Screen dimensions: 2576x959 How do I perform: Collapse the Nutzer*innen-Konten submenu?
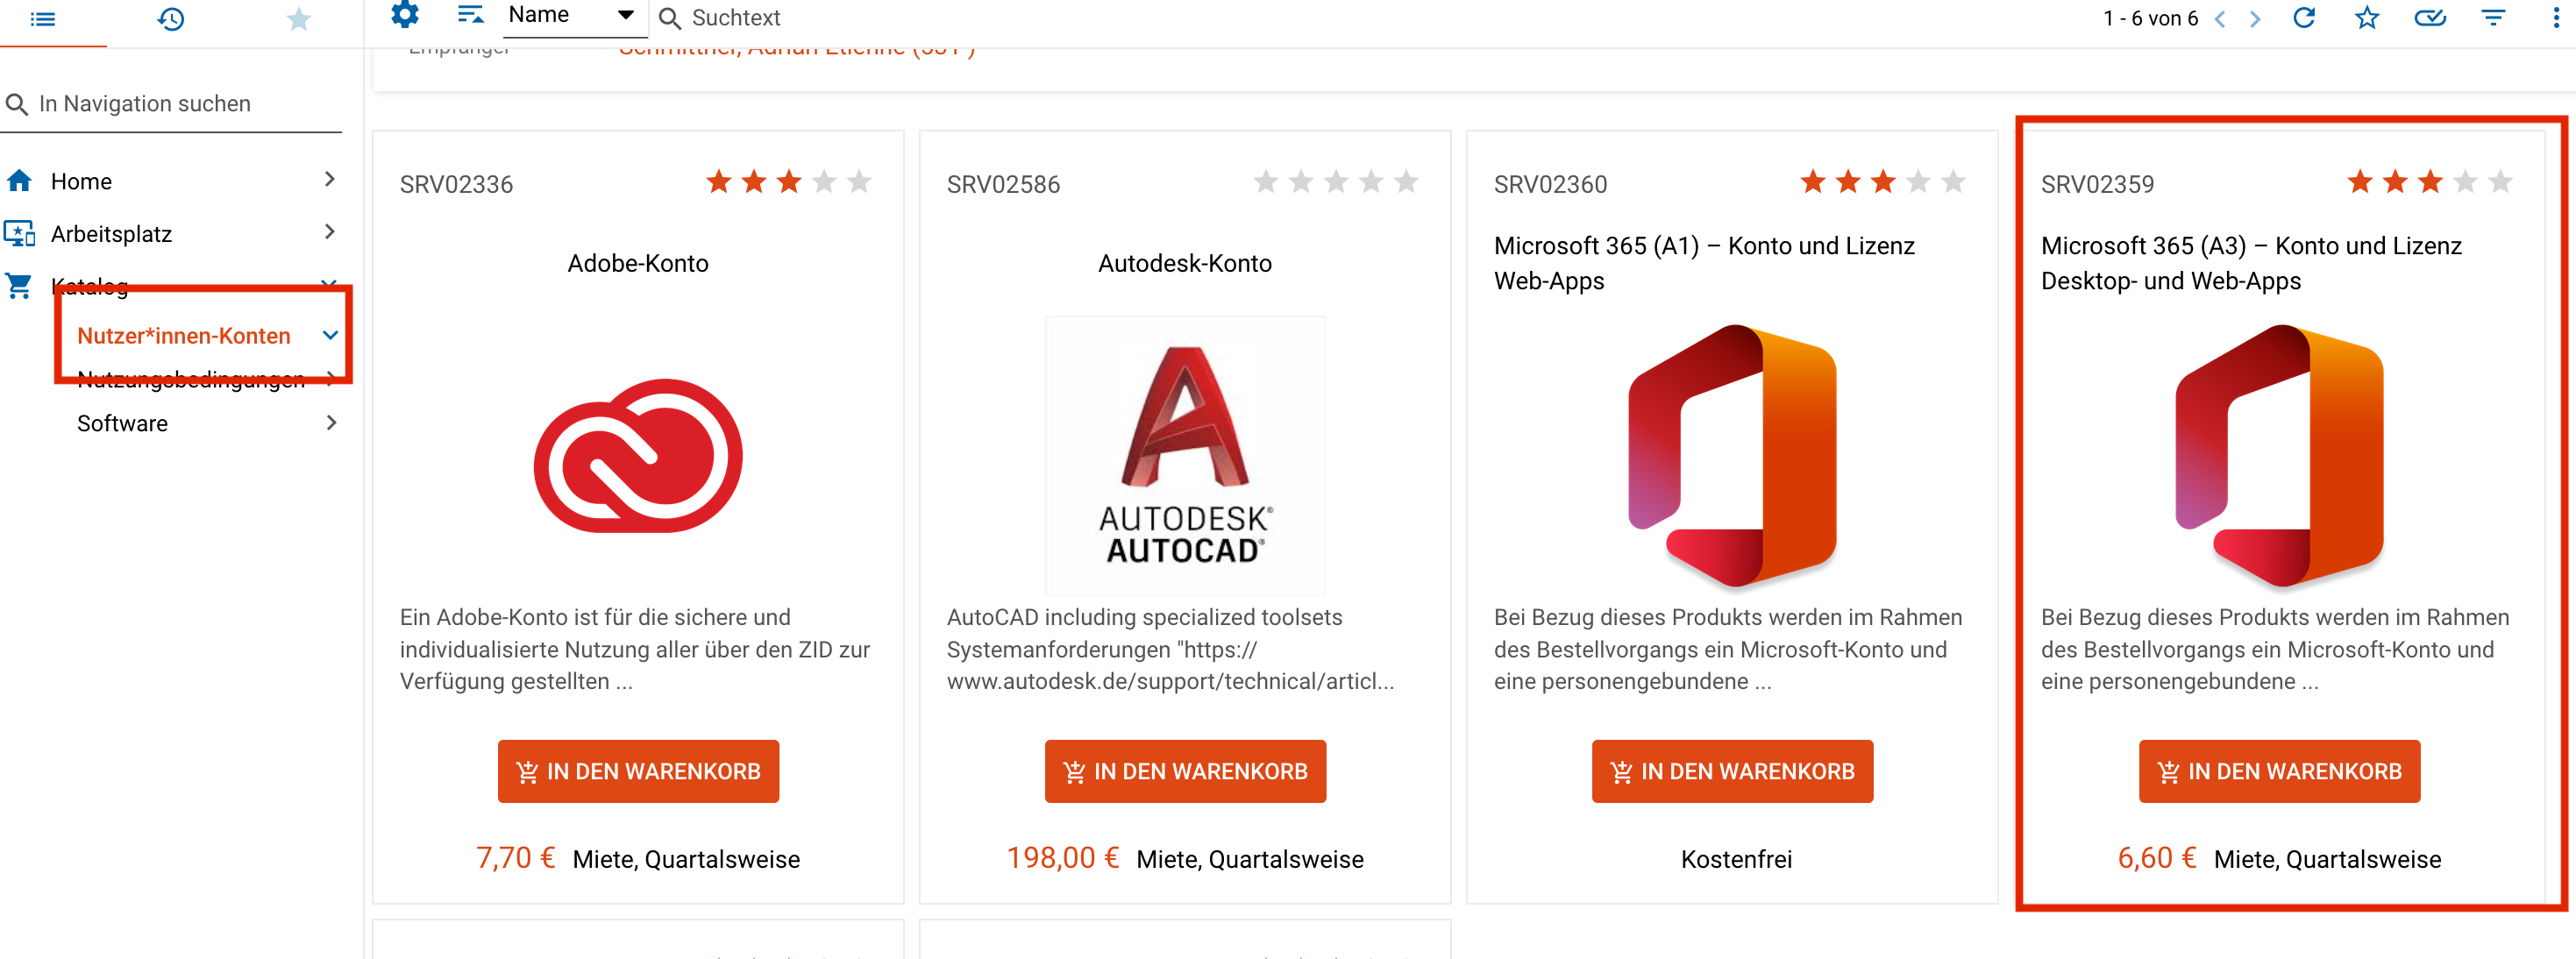click(x=330, y=335)
